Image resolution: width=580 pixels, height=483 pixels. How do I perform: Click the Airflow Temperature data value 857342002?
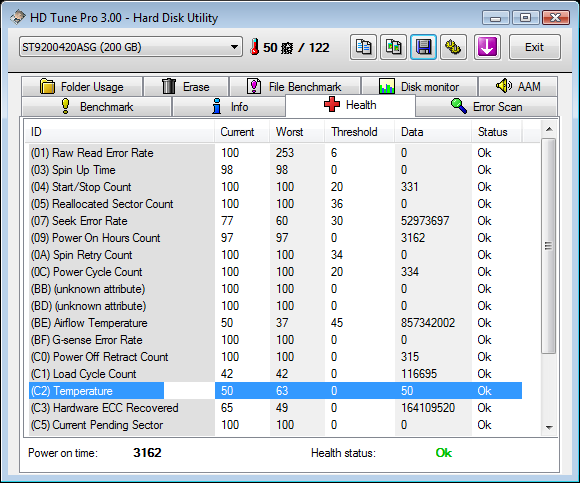click(x=428, y=323)
